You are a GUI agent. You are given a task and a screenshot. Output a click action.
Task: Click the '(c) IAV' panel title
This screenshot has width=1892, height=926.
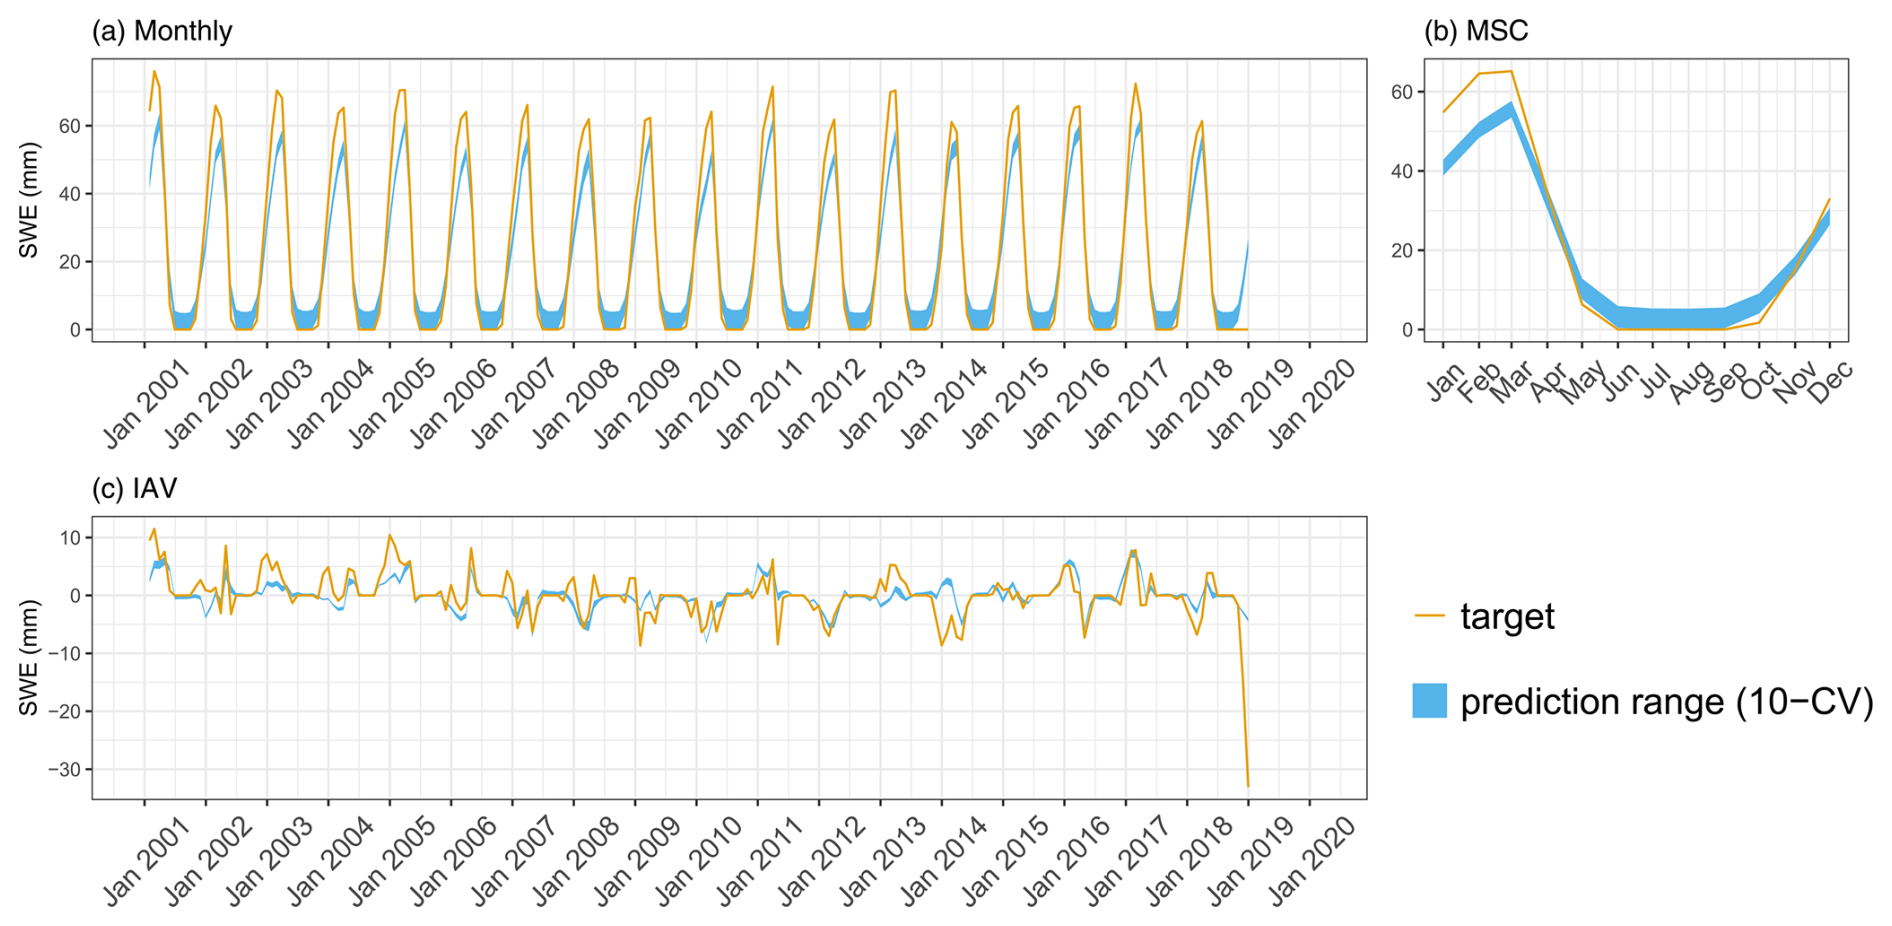pyautogui.click(x=135, y=488)
